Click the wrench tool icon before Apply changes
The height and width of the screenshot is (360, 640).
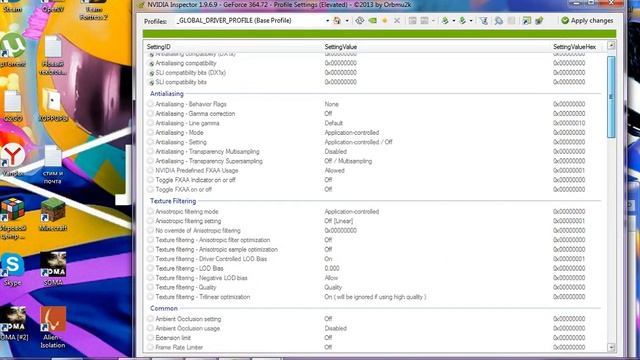[539, 20]
